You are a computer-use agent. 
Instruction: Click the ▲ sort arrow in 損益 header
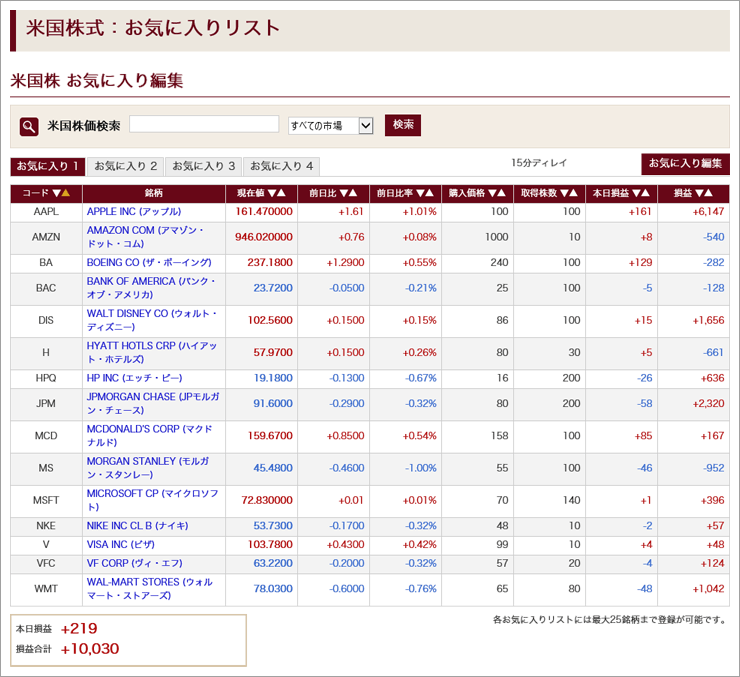(x=708, y=193)
